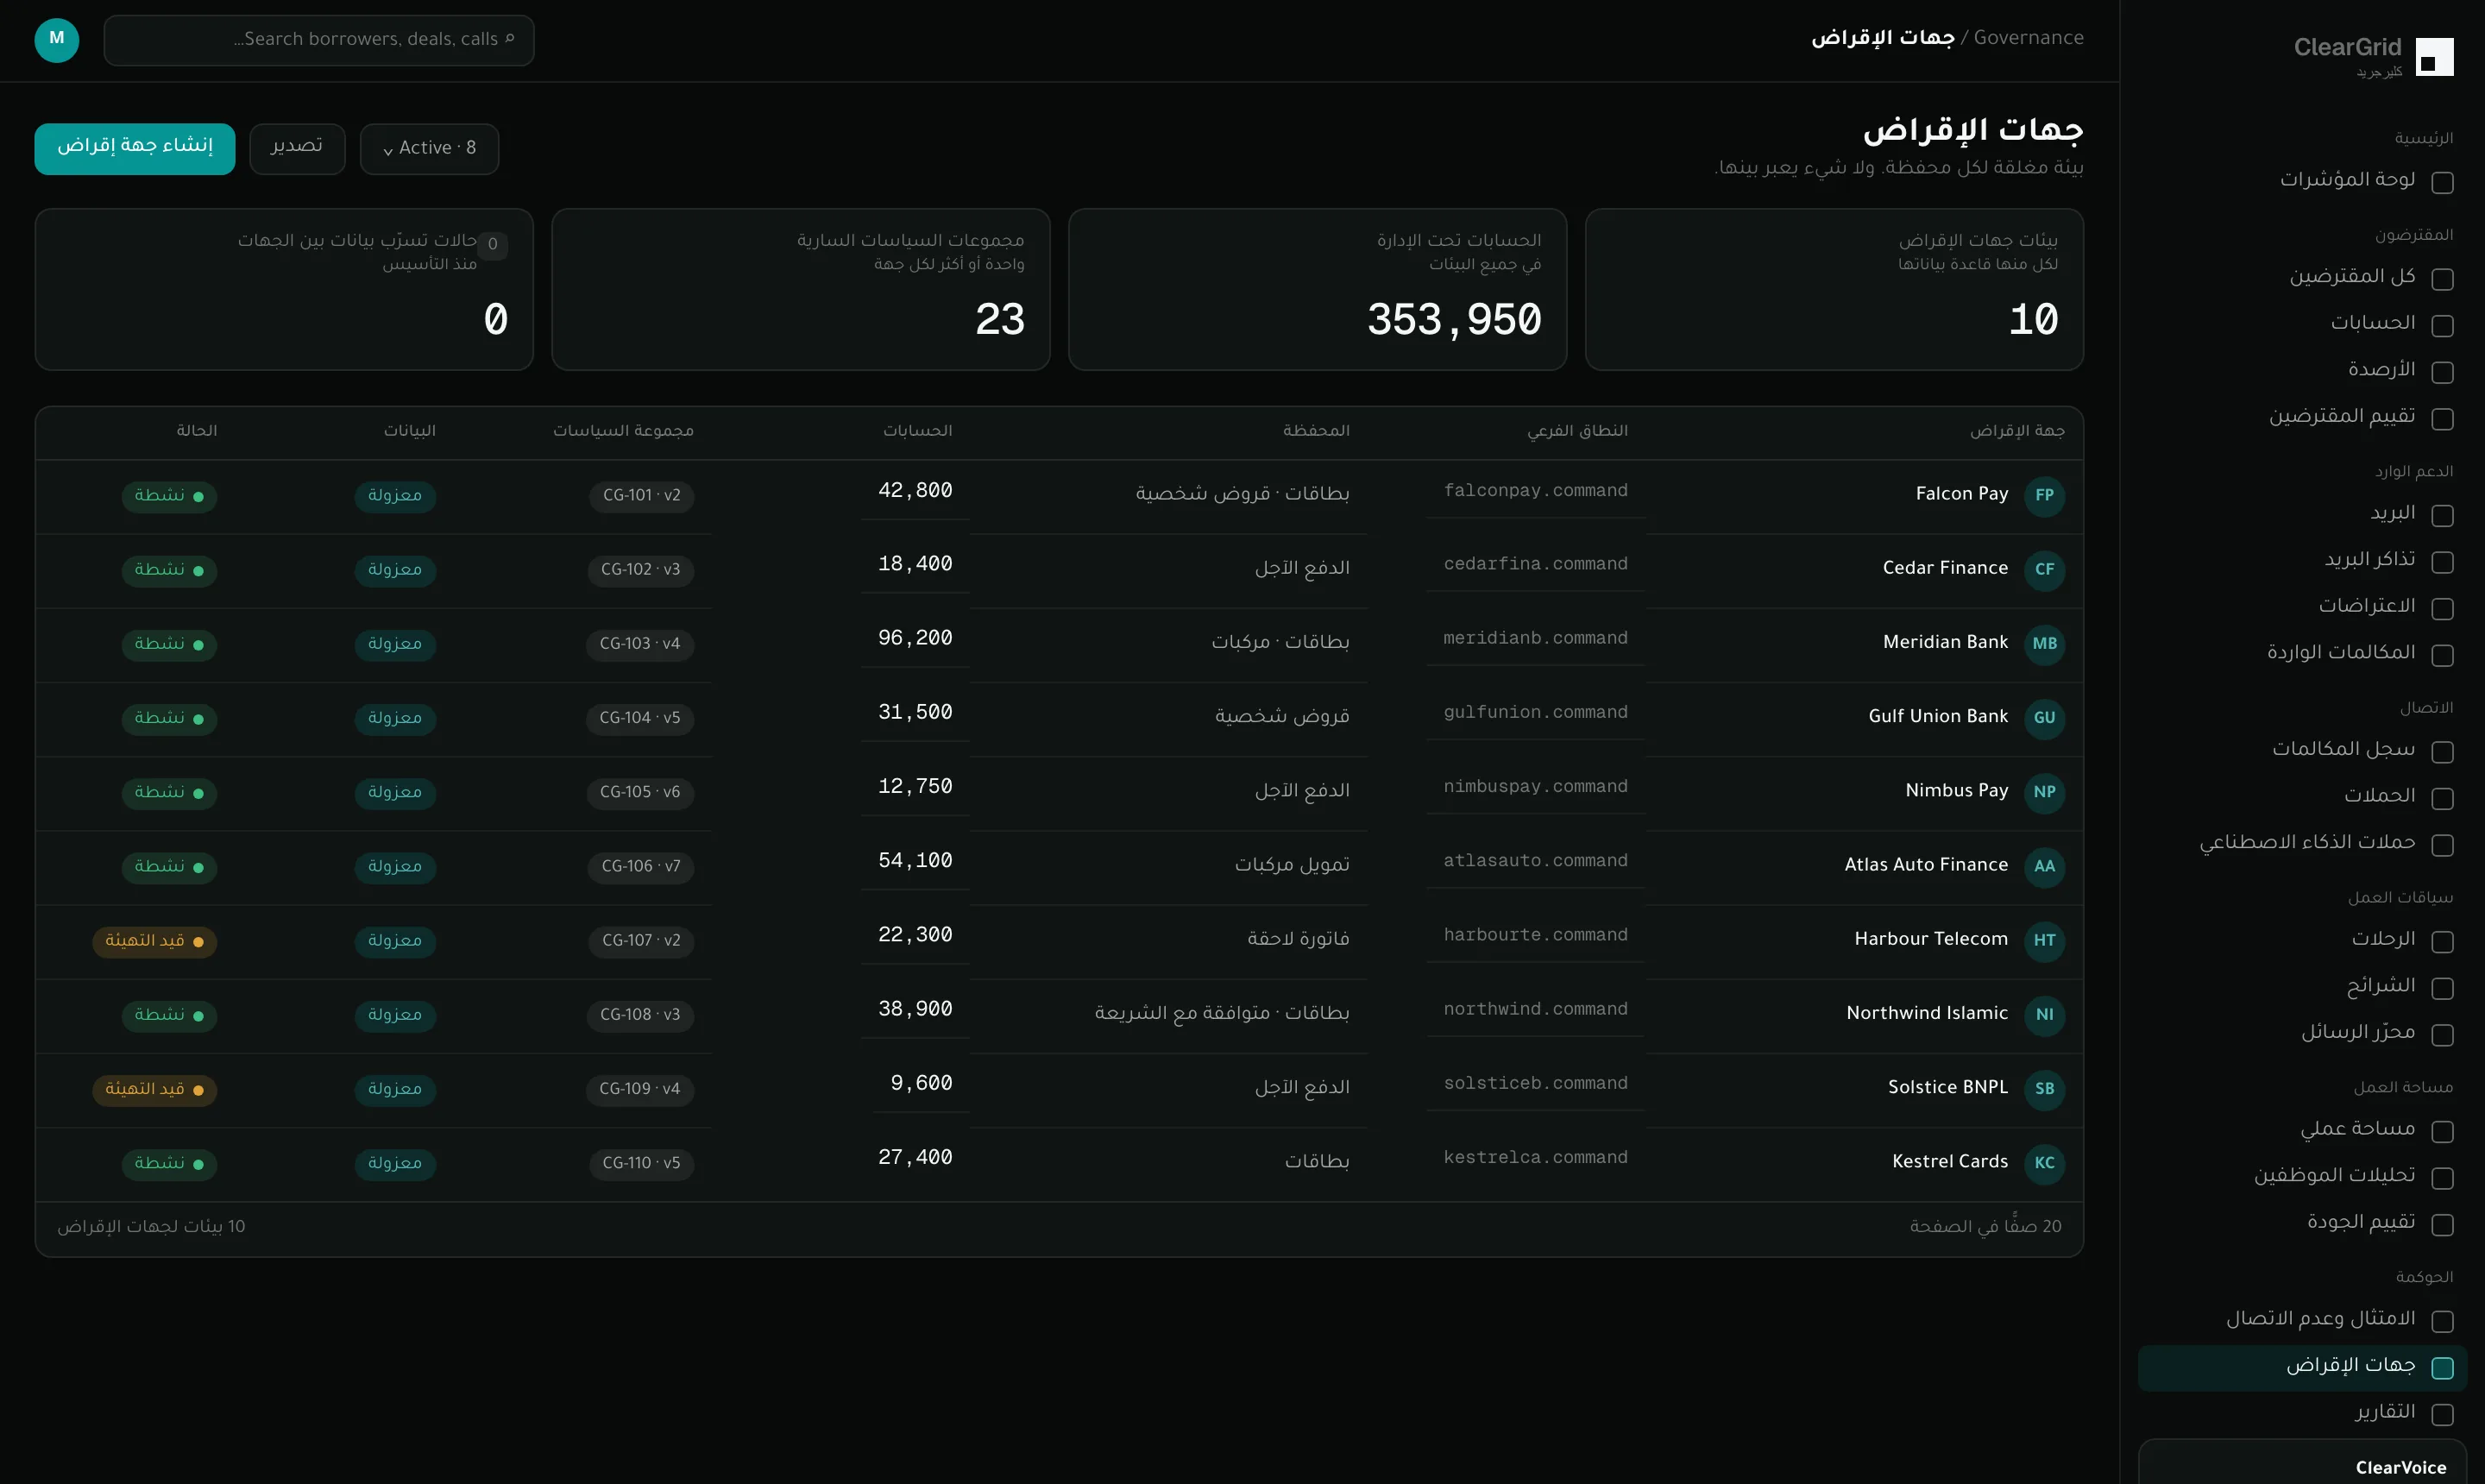The image size is (2485, 1484).
Task: Click the الحسابات sidebar icon
Action: pos(2442,325)
